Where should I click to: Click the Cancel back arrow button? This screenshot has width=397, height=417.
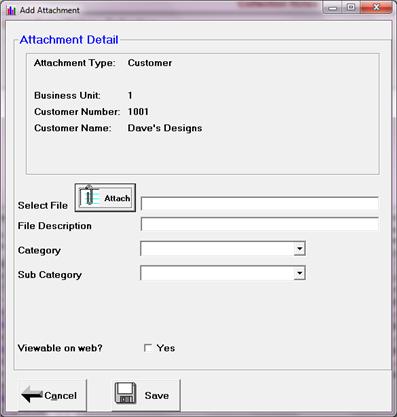(52, 395)
